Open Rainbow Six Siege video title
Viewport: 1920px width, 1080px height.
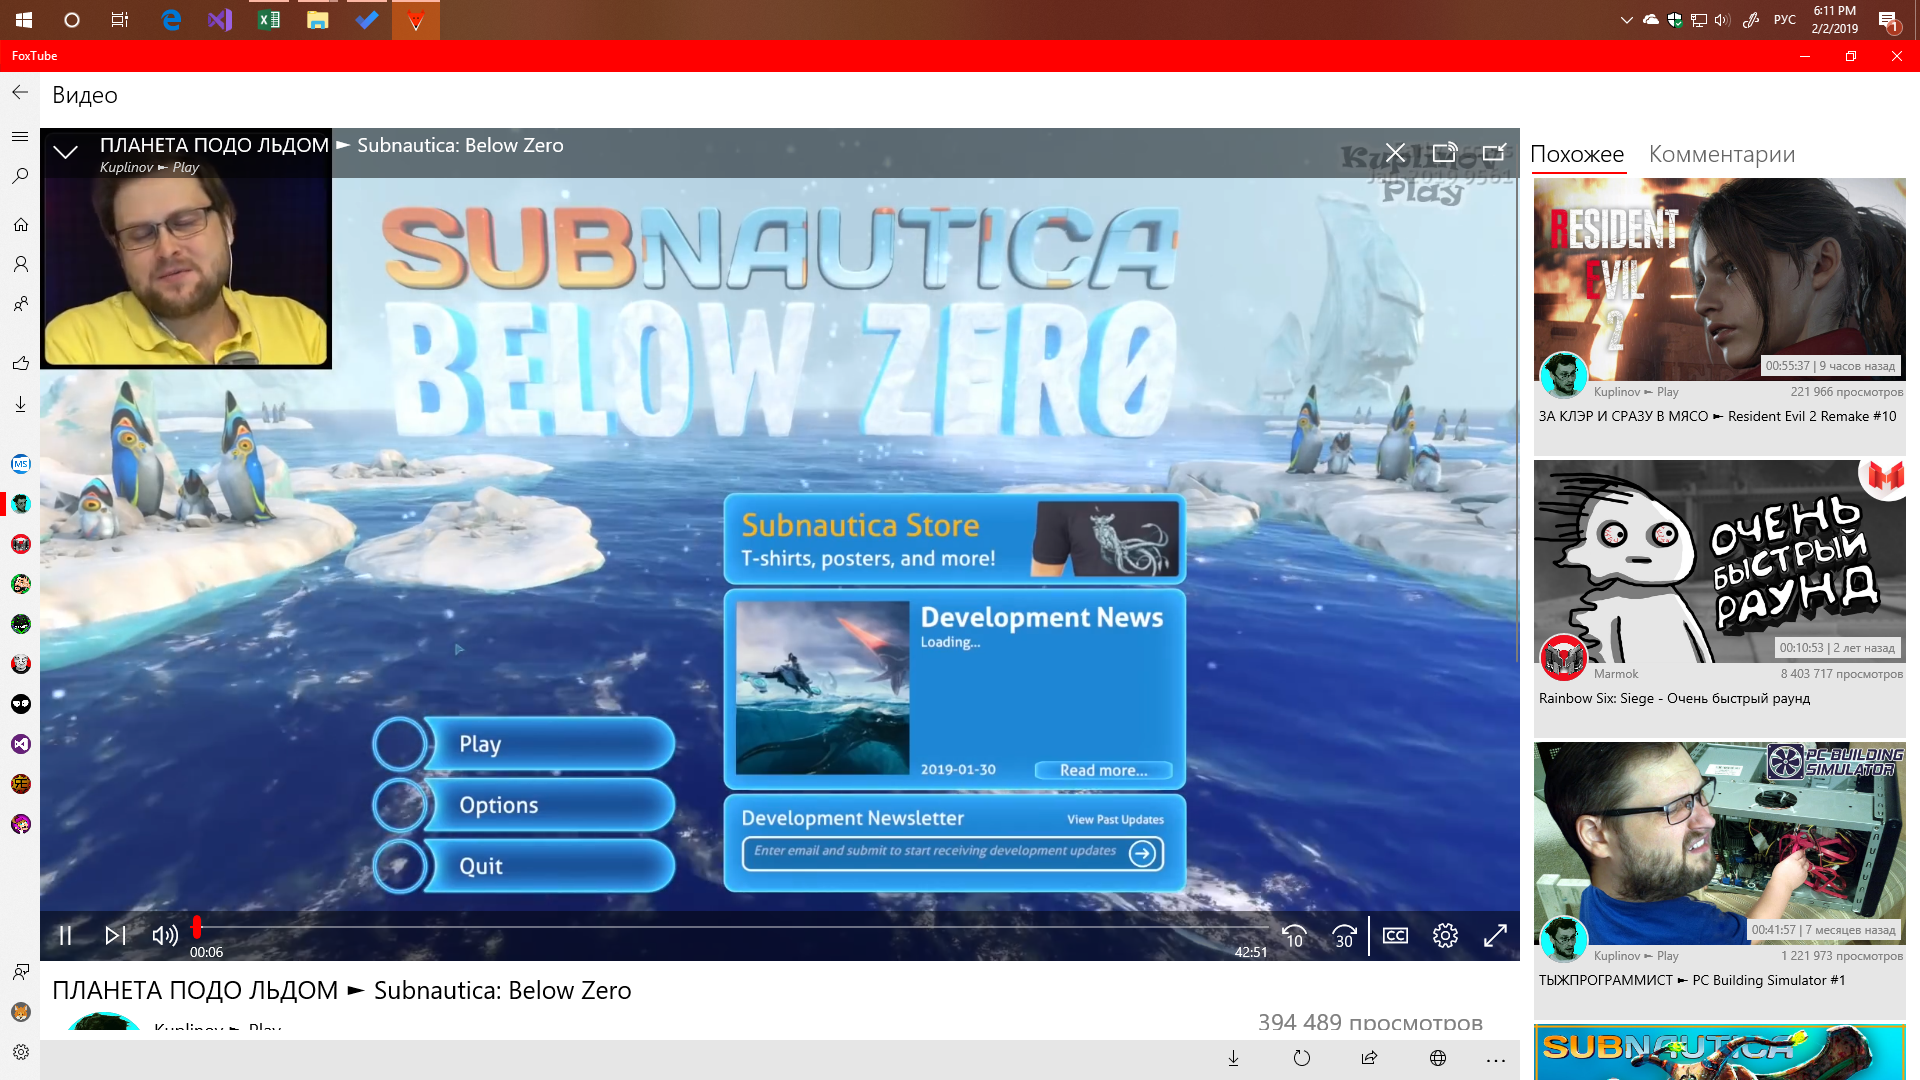pyautogui.click(x=1674, y=698)
